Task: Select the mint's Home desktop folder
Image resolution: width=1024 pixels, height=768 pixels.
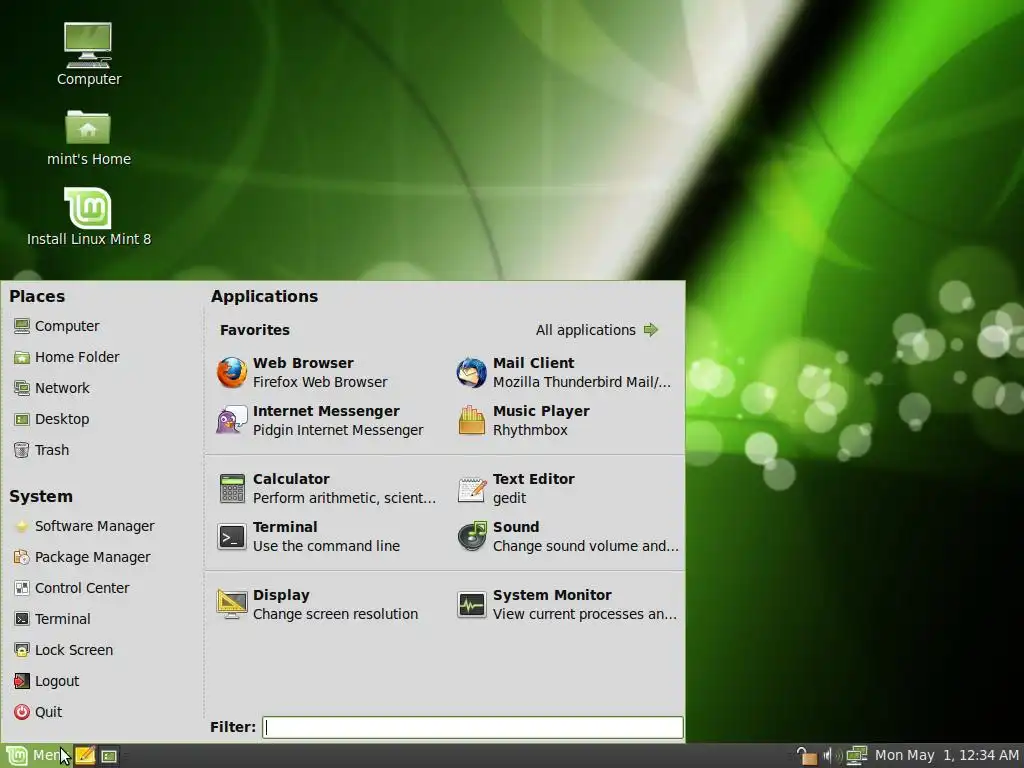Action: pyautogui.click(x=88, y=138)
